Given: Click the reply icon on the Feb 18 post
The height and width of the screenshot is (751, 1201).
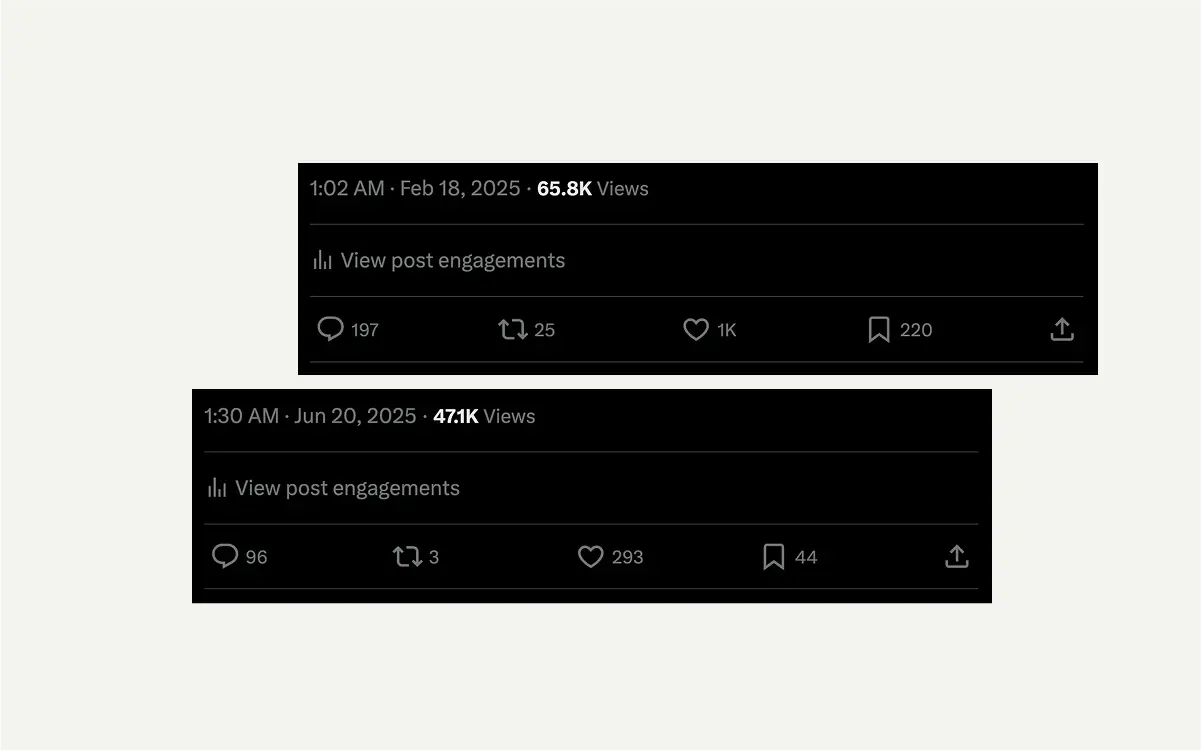Looking at the screenshot, I should [x=330, y=329].
